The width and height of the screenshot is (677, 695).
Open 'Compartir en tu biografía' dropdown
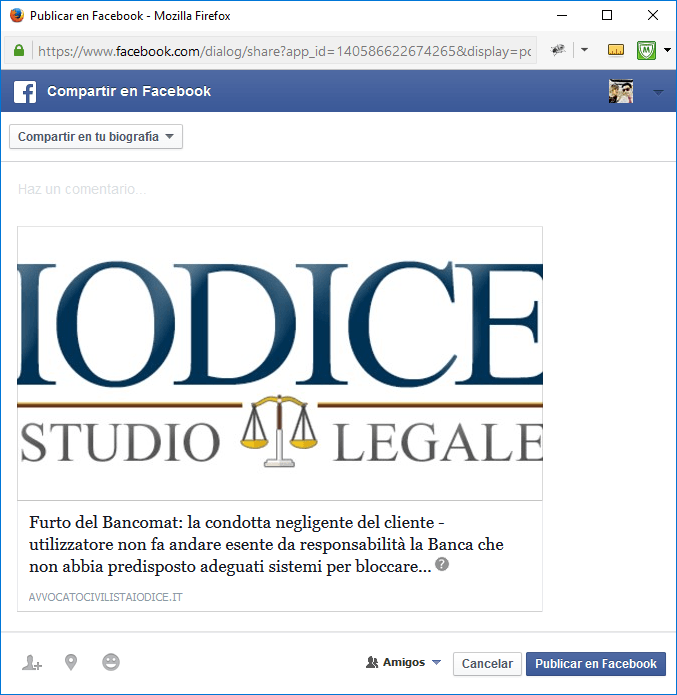click(96, 137)
